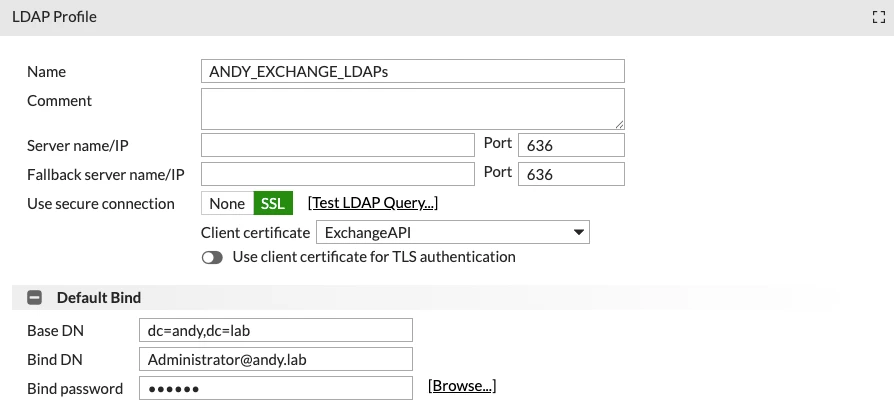Collapse the Default Bind section

[x=35, y=297]
